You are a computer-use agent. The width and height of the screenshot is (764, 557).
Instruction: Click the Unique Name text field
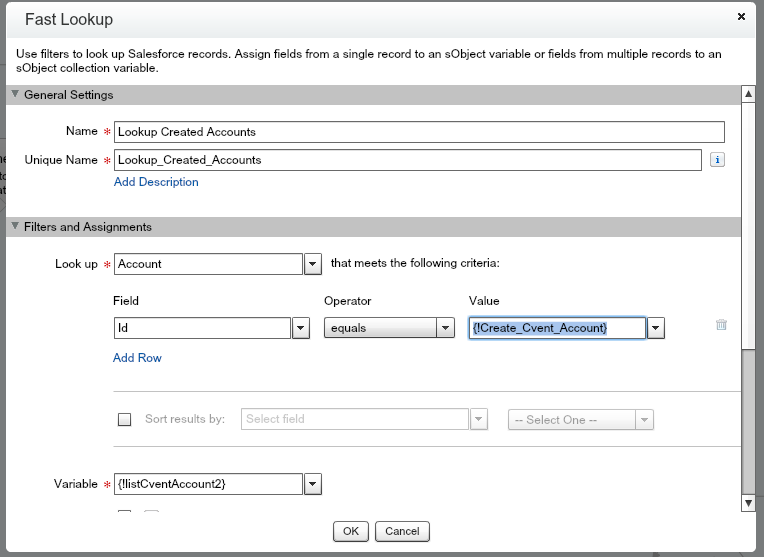coord(407,160)
